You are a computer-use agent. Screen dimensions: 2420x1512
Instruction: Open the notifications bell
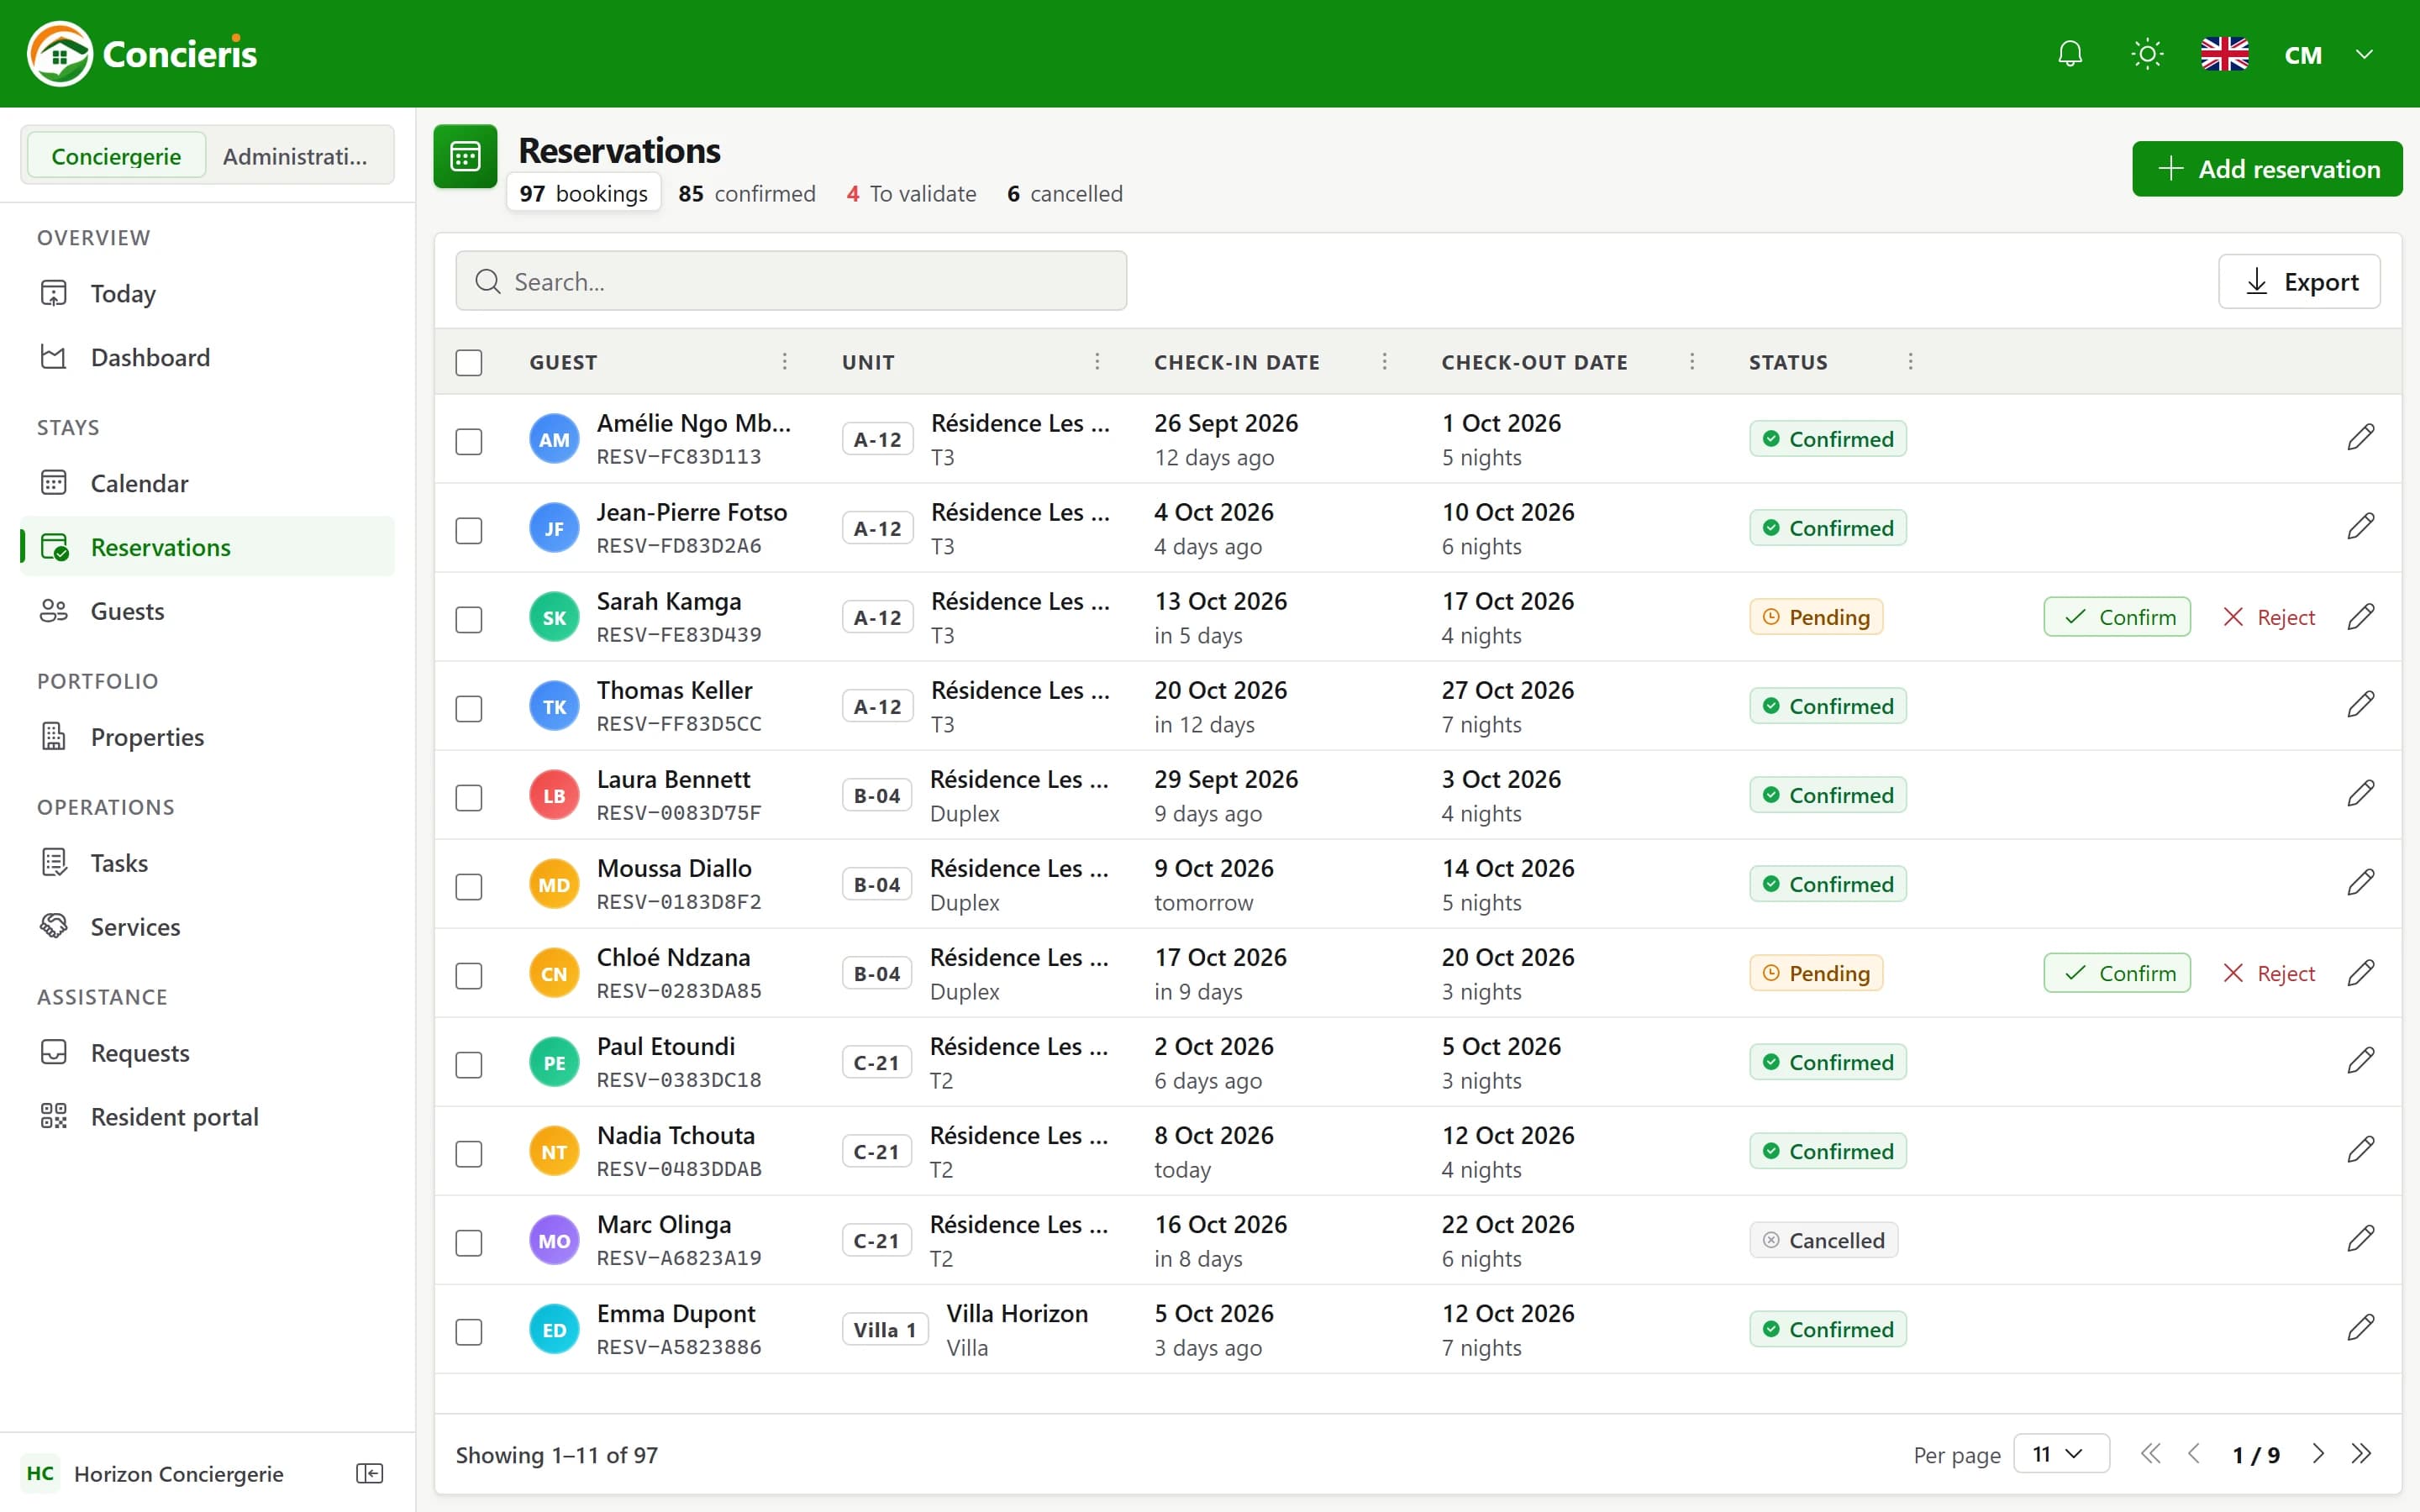tap(2070, 54)
